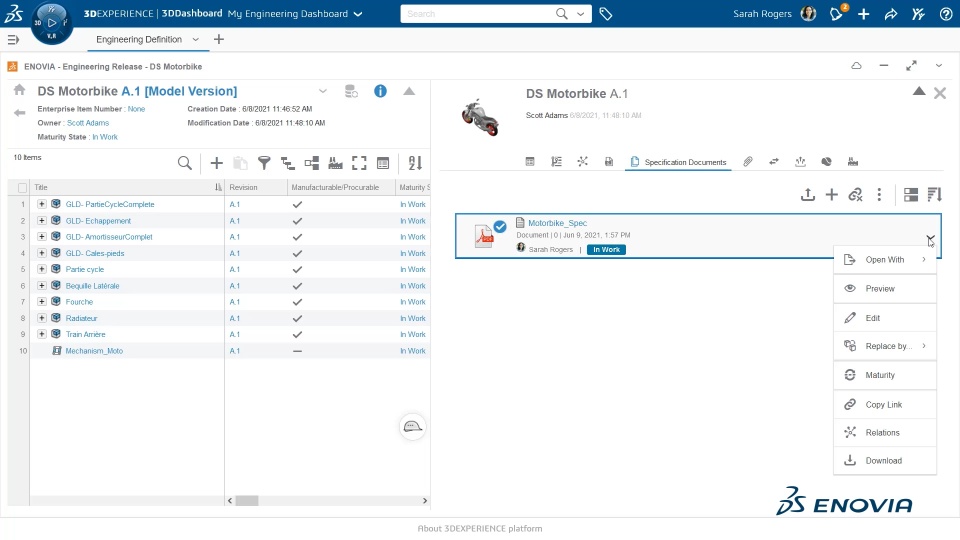960x540 pixels.
Task: Open the help question mark icon
Action: pos(946,13)
